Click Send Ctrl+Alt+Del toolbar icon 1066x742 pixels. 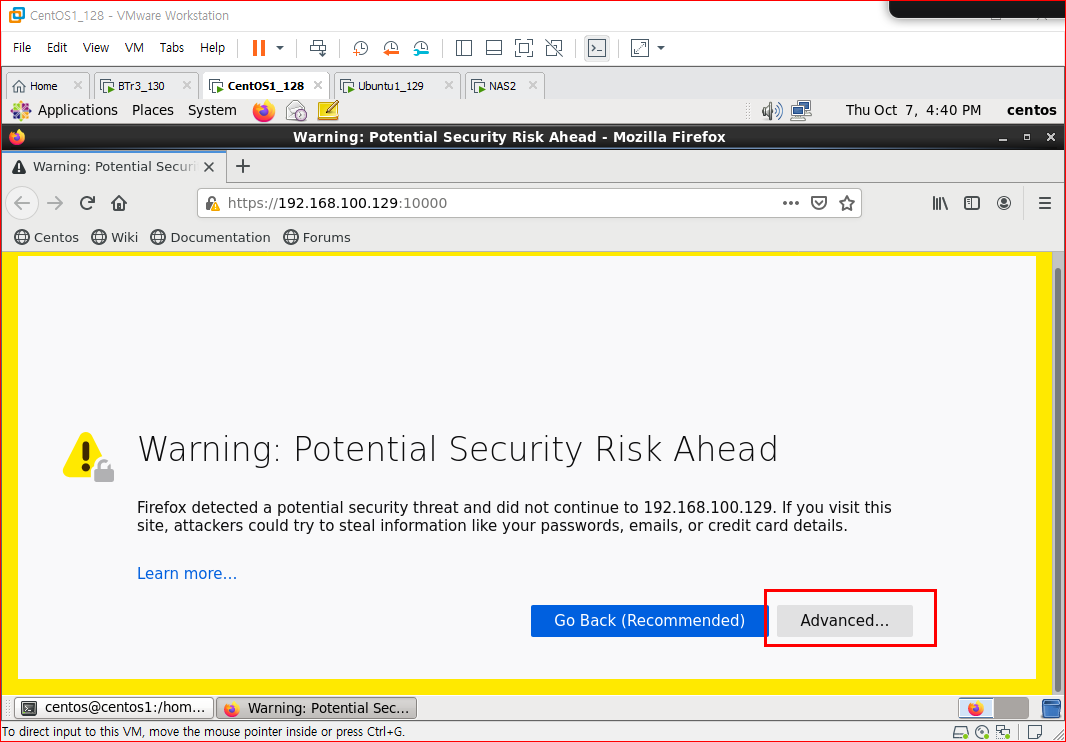point(318,48)
